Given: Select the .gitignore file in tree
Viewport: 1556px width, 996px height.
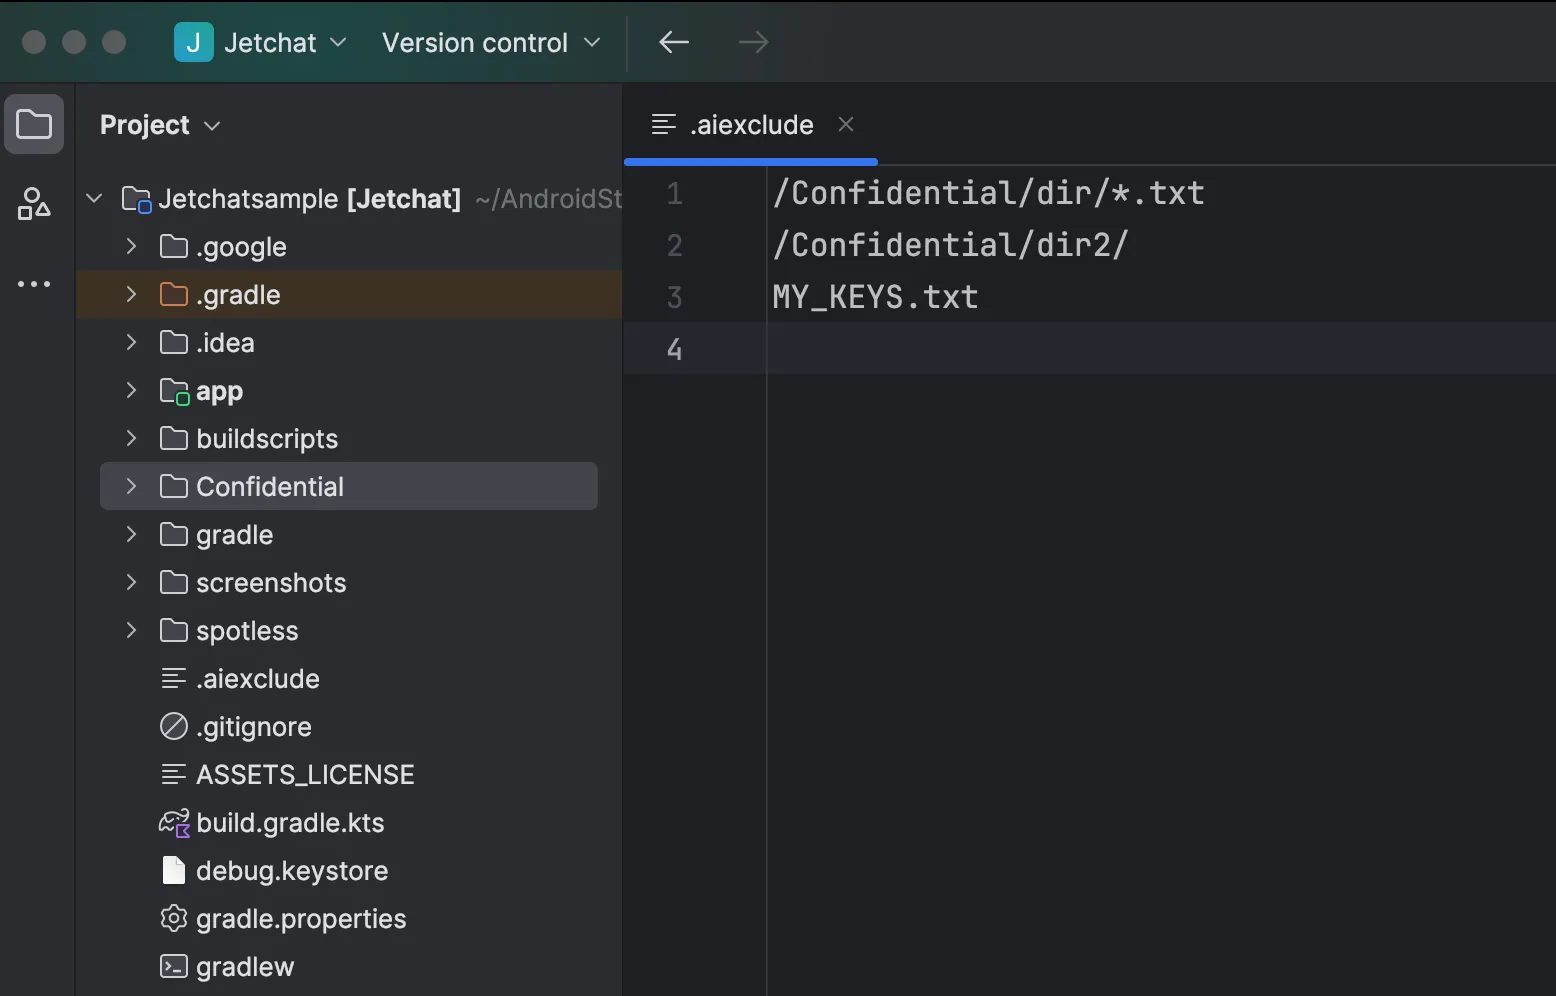Looking at the screenshot, I should [x=253, y=727].
